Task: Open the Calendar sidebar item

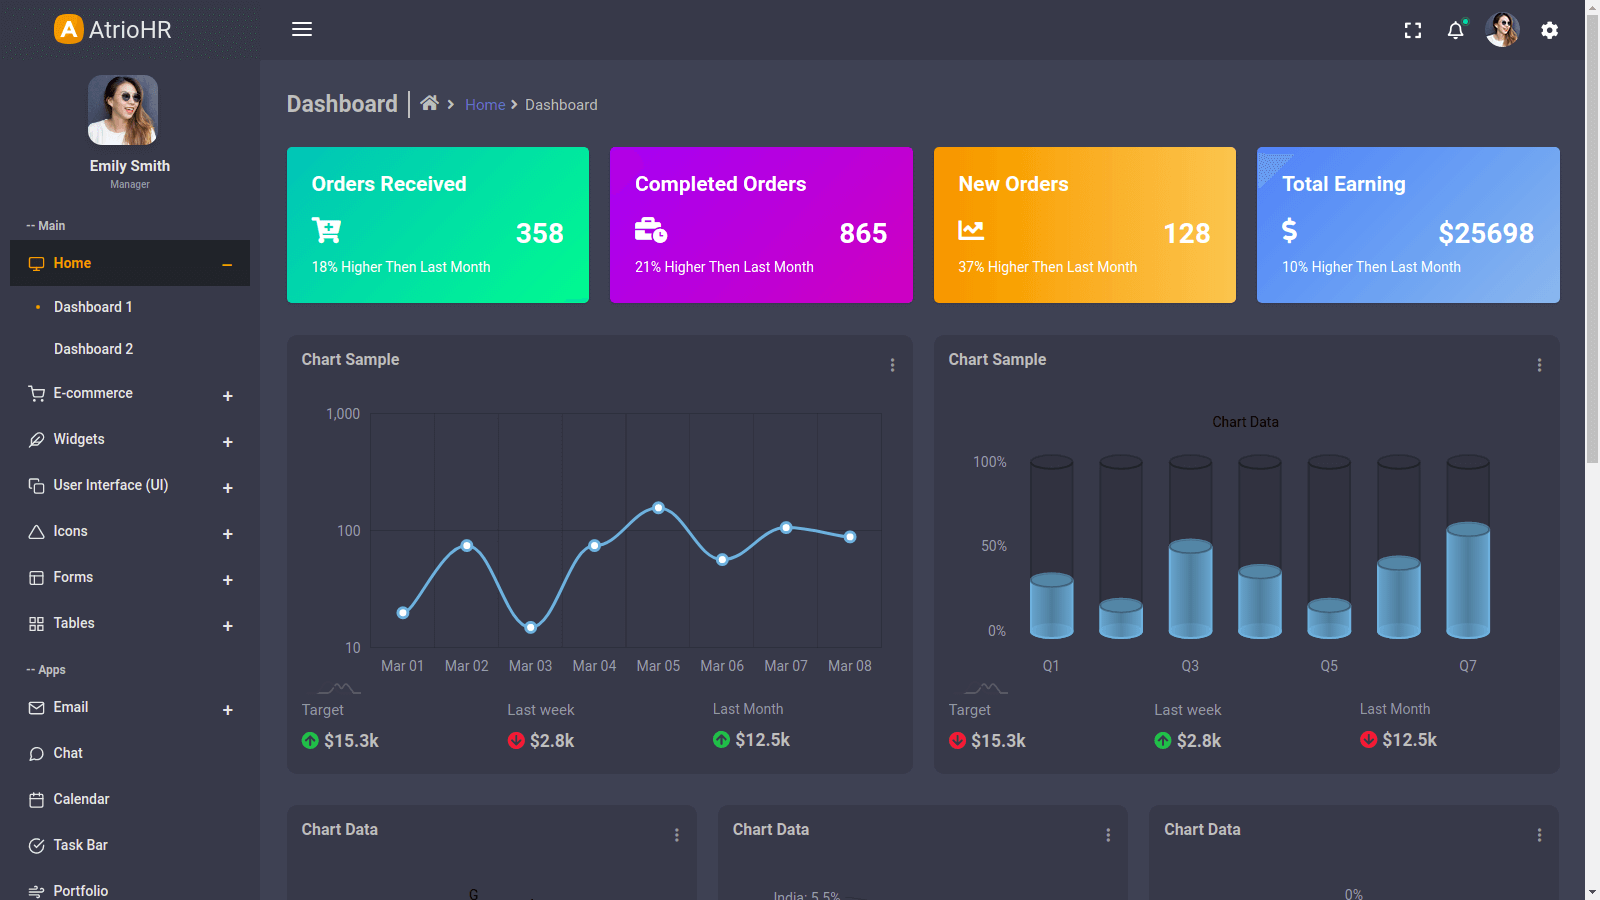Action: coord(81,799)
